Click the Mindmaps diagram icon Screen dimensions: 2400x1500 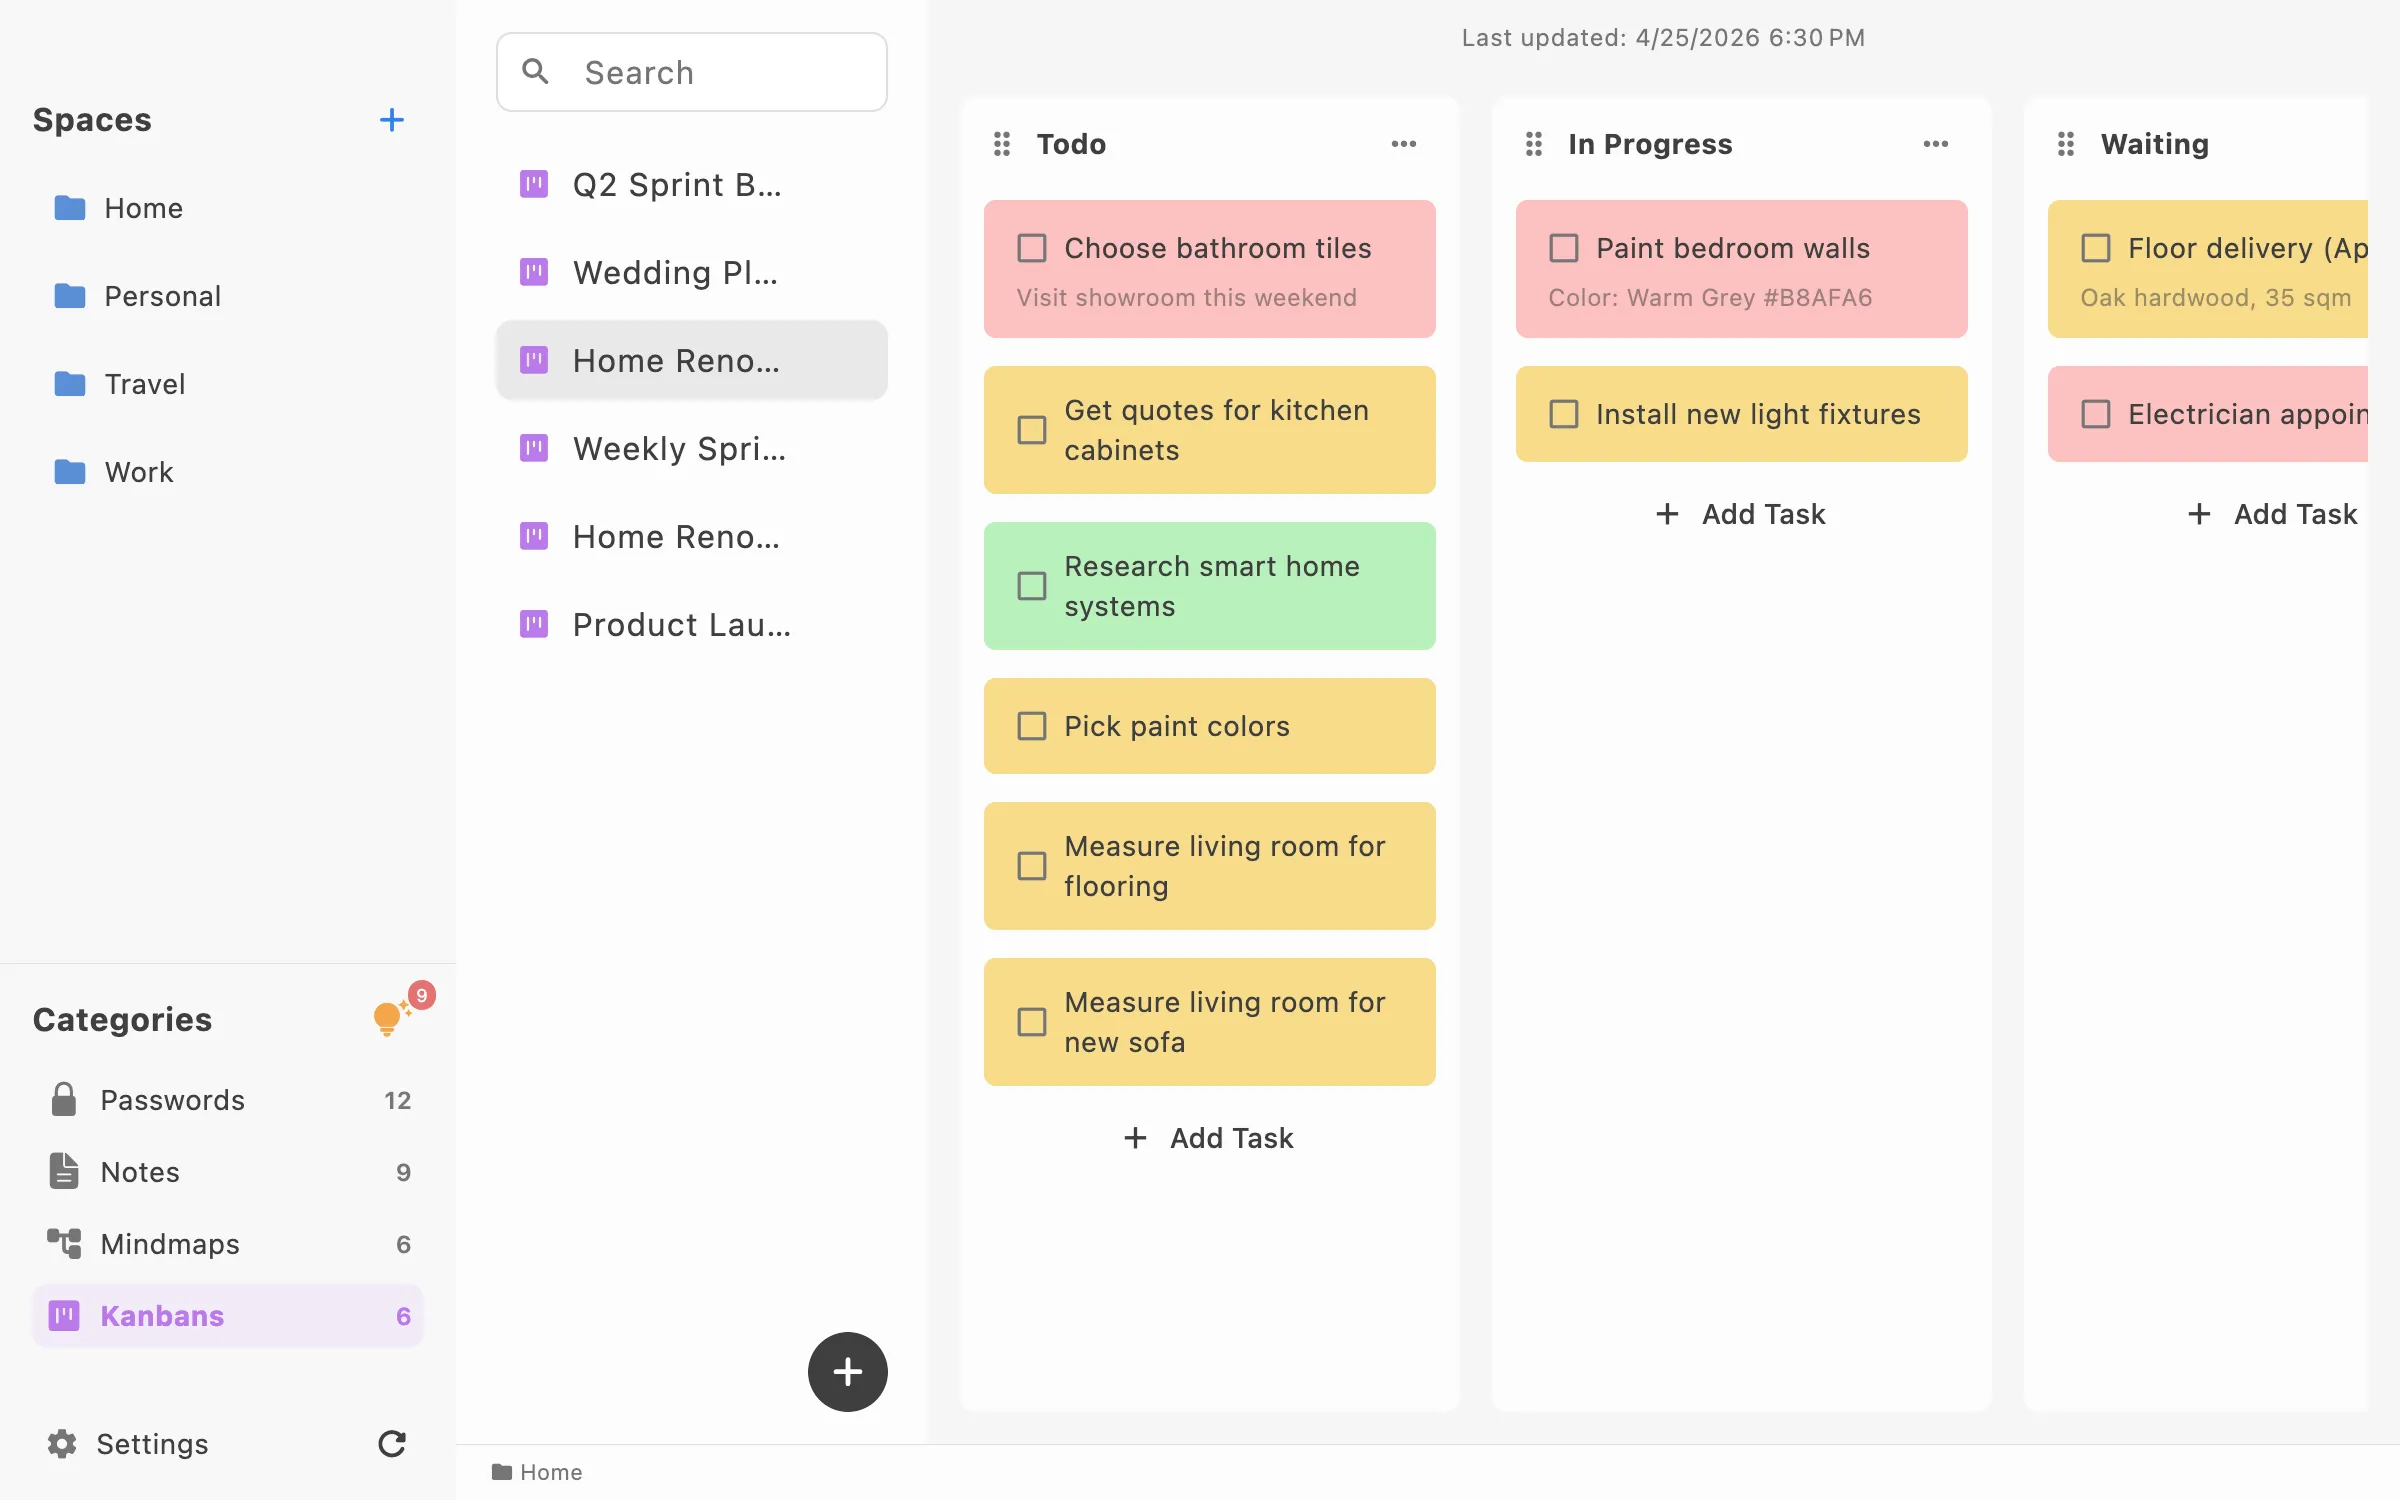coord(64,1243)
